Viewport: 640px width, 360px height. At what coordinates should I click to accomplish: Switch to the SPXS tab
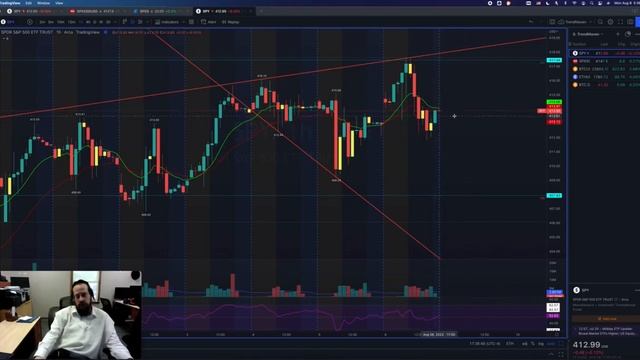click(163, 11)
